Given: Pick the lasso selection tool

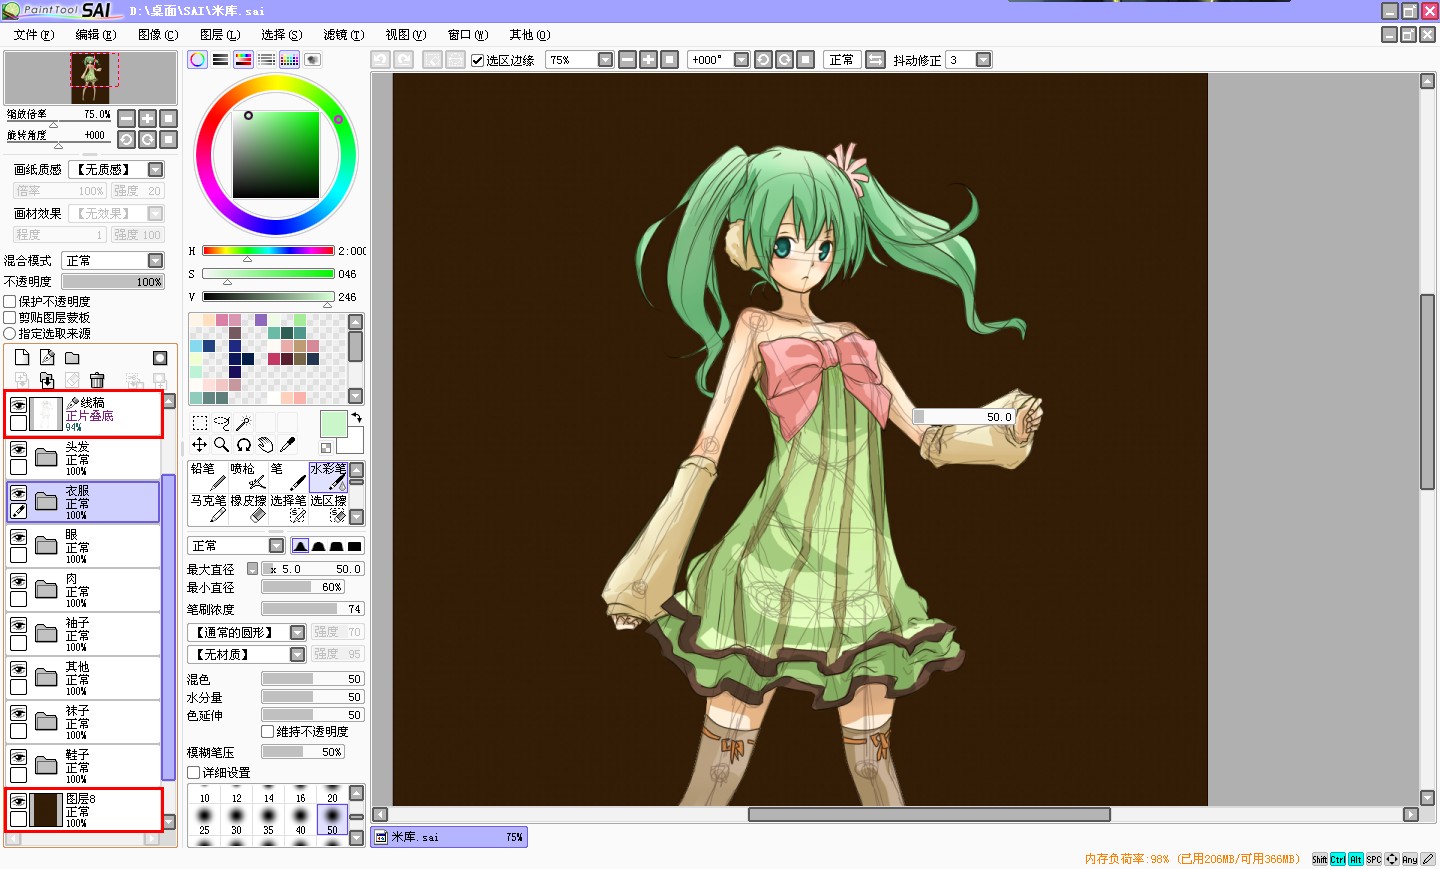Looking at the screenshot, I should click(222, 423).
